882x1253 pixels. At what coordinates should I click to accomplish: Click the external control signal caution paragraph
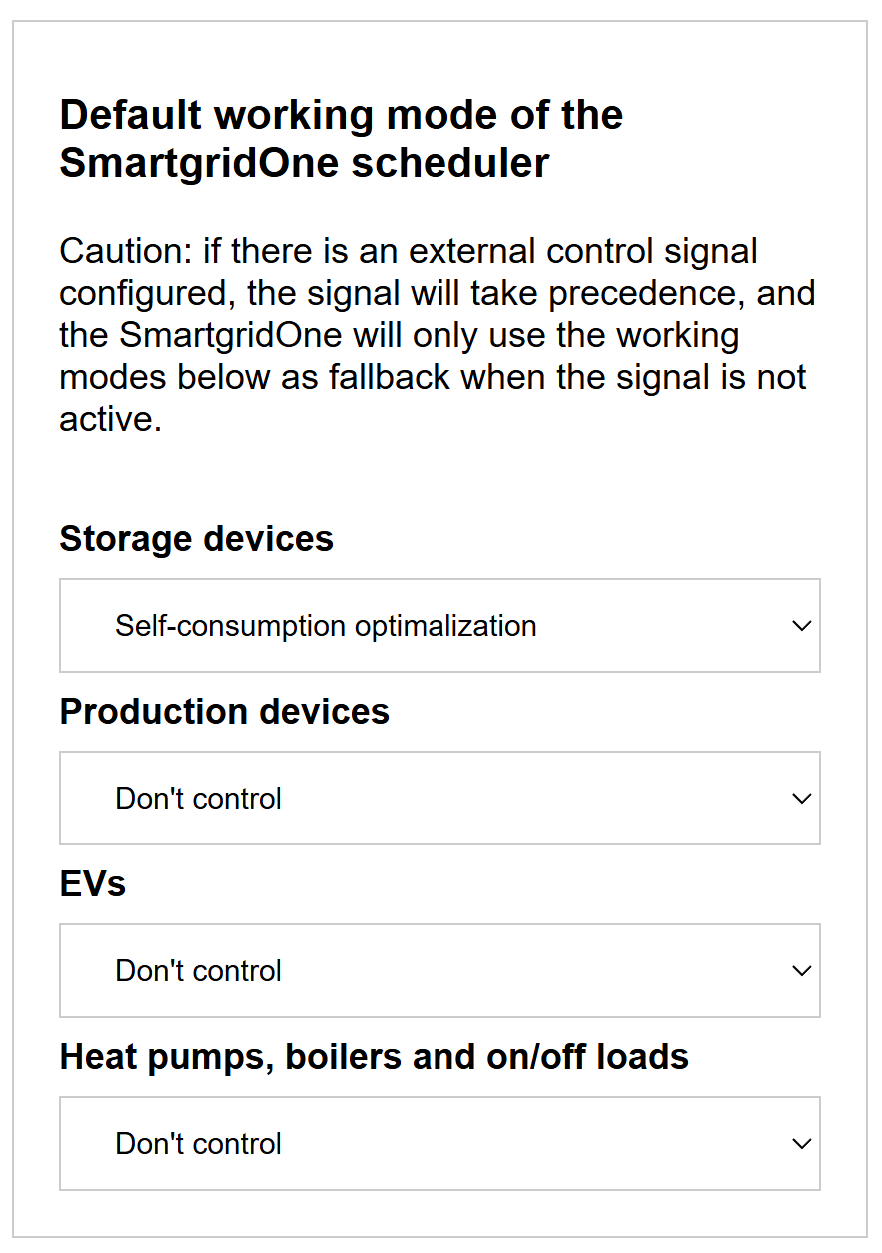[x=437, y=335]
